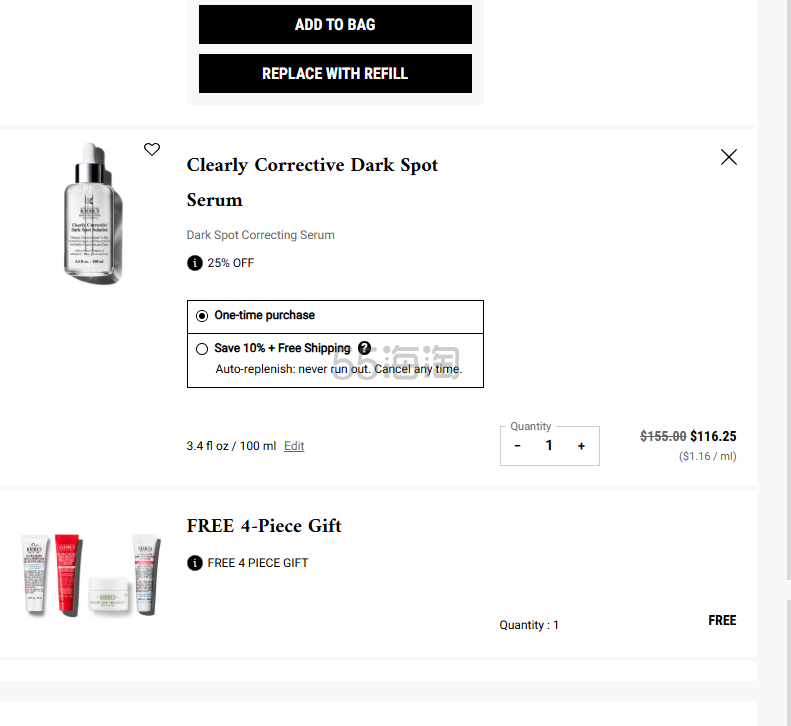Increase quantity with plus button

[x=581, y=446]
